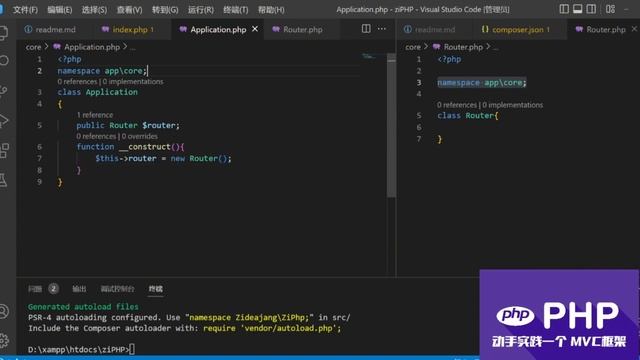Toggle secondary side bar layout icon
The height and width of the screenshot is (360, 640).
click(x=591, y=9)
